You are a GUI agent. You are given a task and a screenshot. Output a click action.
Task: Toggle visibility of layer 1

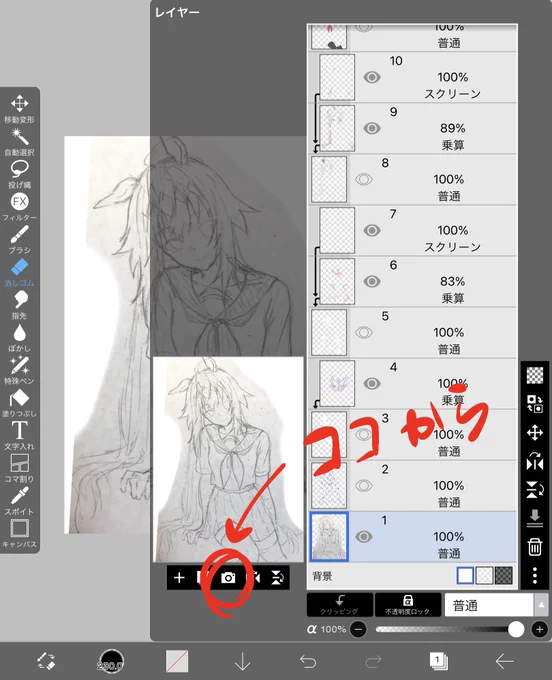click(364, 536)
